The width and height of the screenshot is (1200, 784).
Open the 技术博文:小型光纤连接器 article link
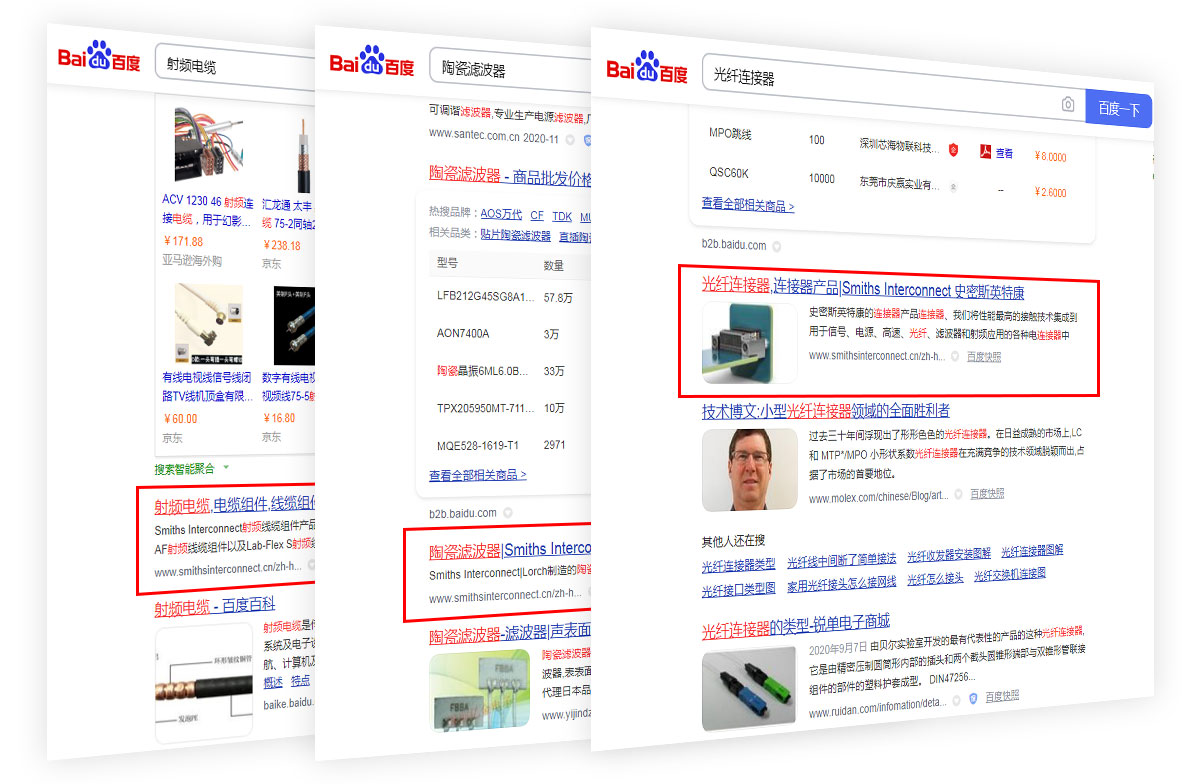point(825,411)
